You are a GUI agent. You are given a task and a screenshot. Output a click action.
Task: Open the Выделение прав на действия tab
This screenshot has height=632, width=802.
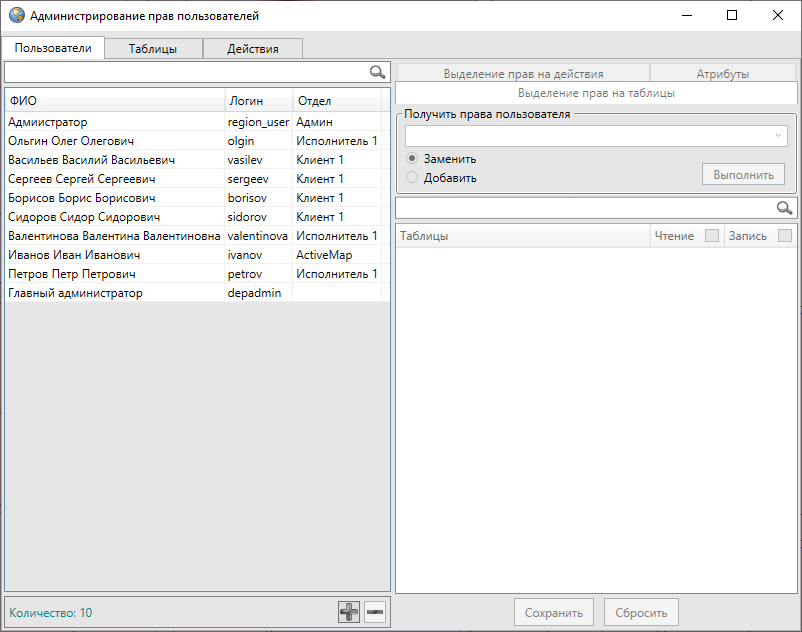tap(523, 73)
